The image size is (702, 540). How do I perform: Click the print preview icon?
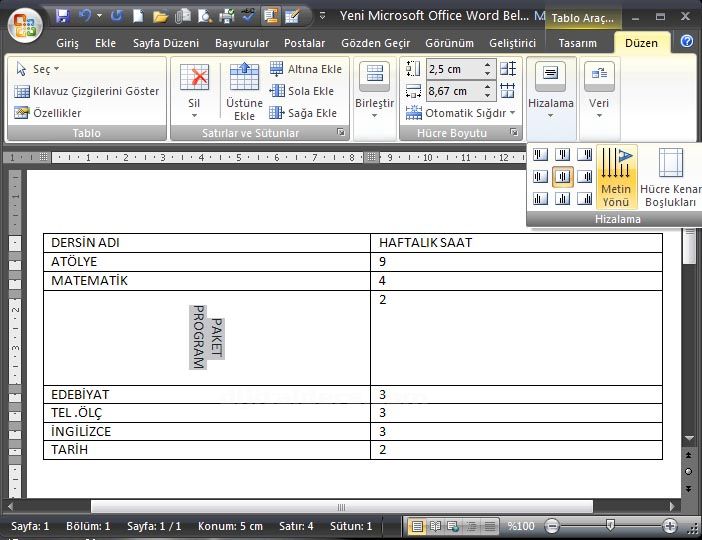click(204, 17)
